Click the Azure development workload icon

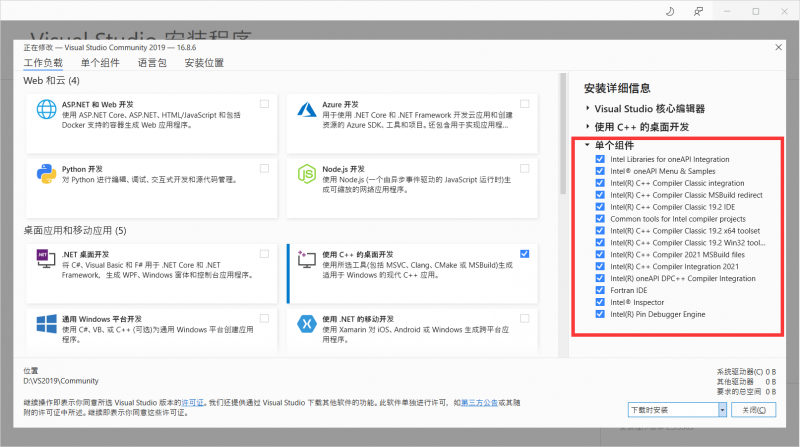(306, 109)
